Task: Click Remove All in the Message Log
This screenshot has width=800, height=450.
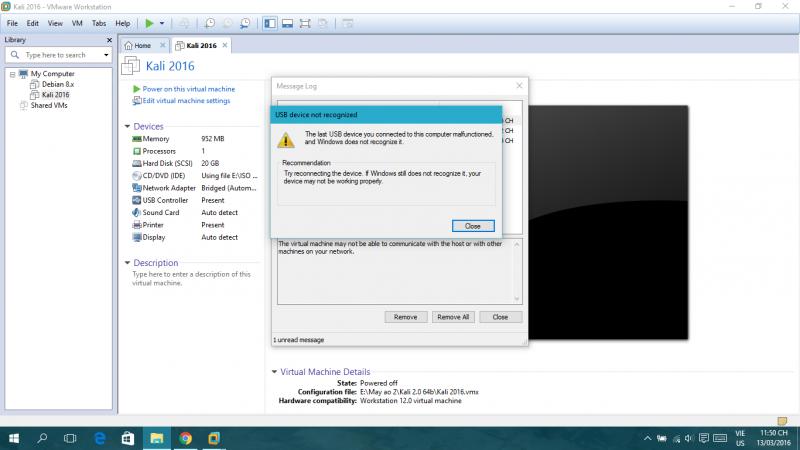Action: coord(453,317)
